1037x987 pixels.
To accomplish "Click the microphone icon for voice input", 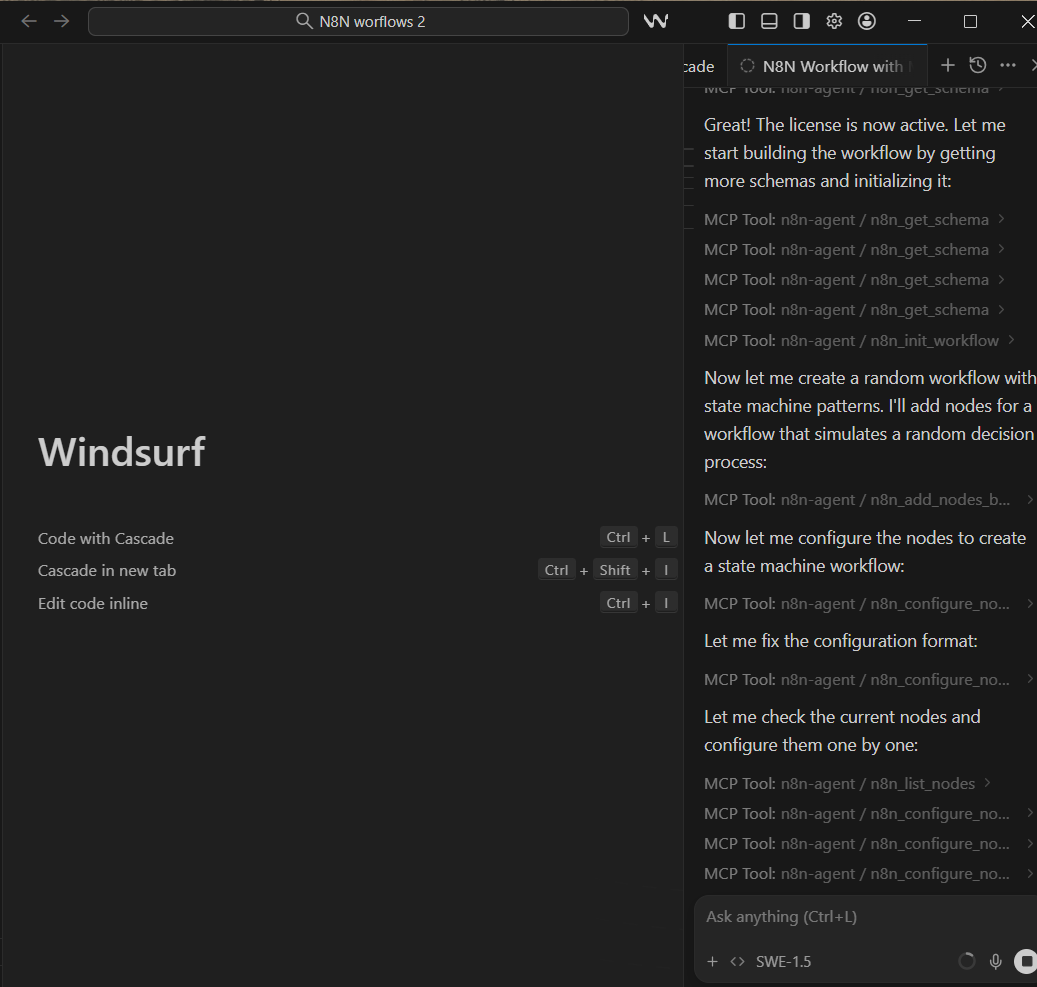I will pos(995,961).
